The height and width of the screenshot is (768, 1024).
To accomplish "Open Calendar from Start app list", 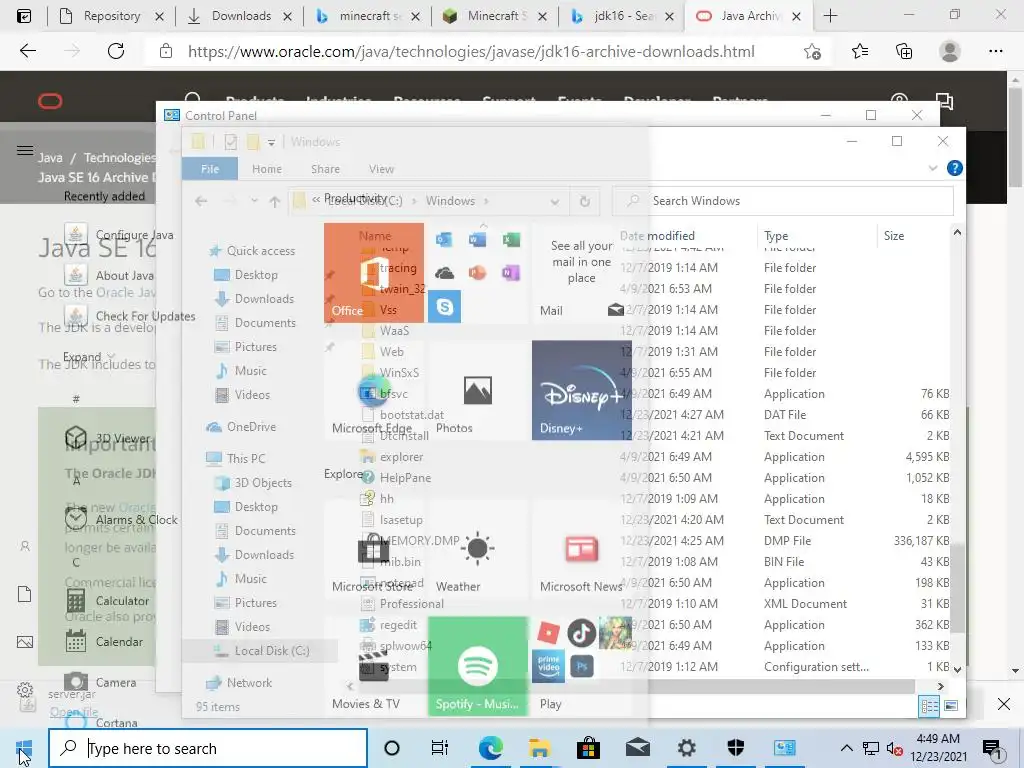I will point(104,641).
